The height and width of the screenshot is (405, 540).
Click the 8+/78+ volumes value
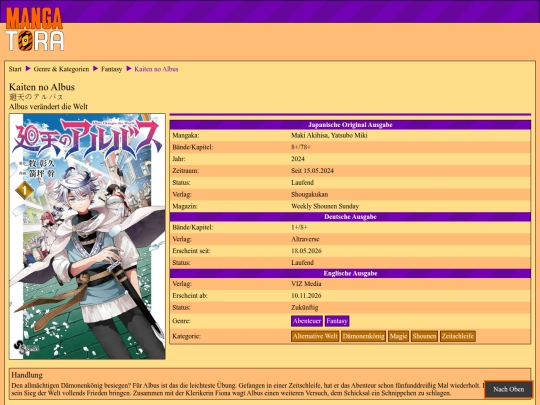301,147
